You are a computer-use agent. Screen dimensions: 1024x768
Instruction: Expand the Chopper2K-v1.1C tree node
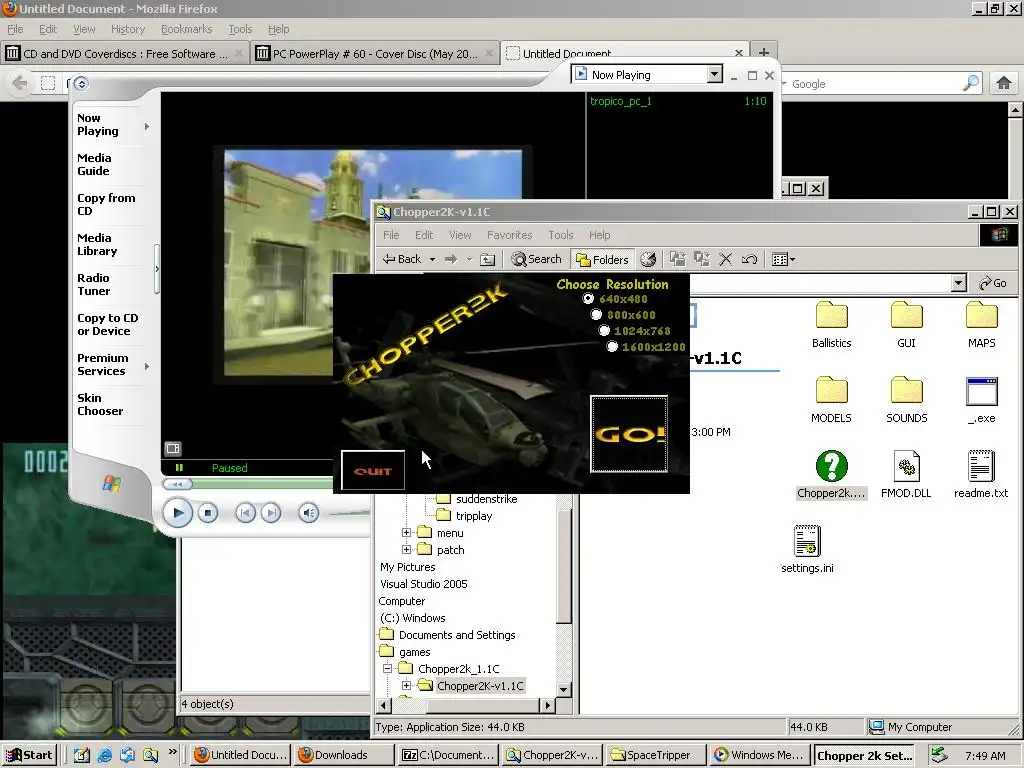[406, 685]
